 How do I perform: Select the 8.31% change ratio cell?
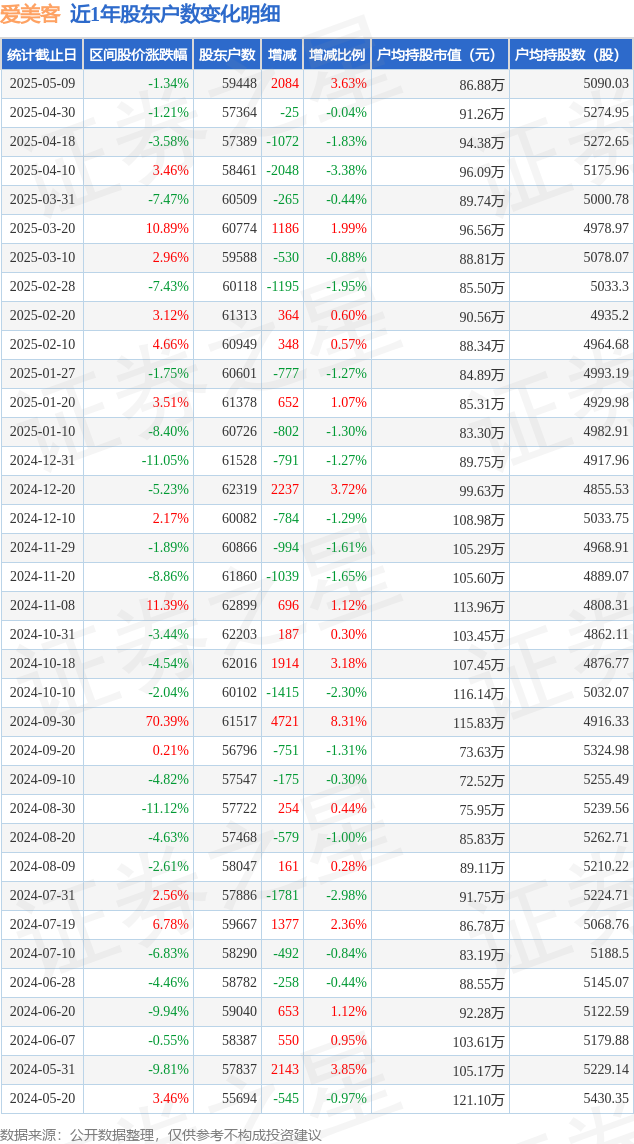pos(348,722)
